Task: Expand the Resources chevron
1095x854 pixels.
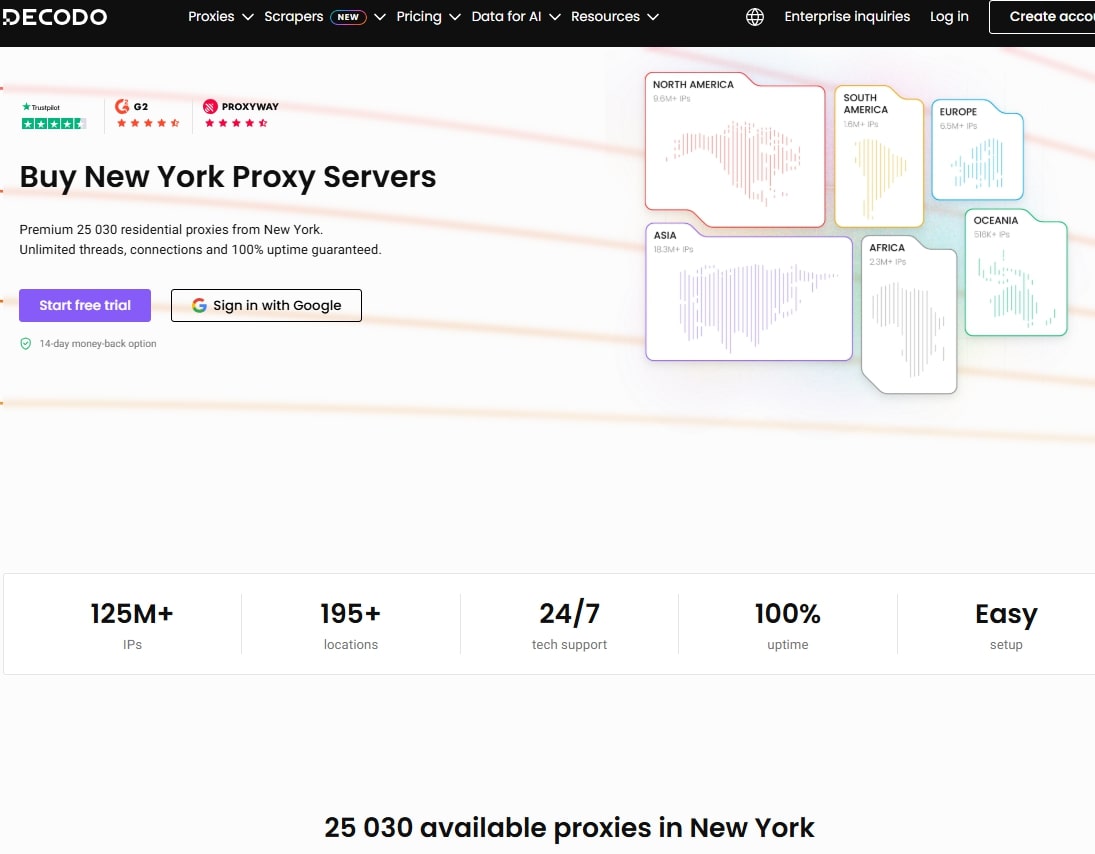Action: [x=653, y=17]
